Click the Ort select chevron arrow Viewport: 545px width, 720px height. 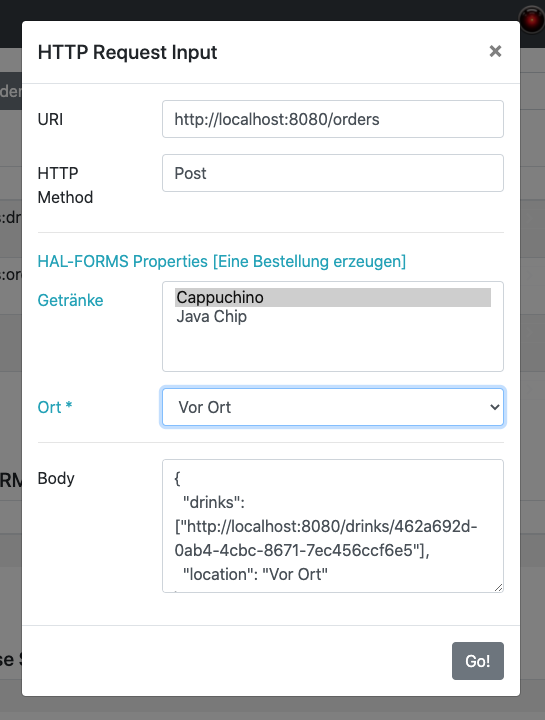pos(494,407)
